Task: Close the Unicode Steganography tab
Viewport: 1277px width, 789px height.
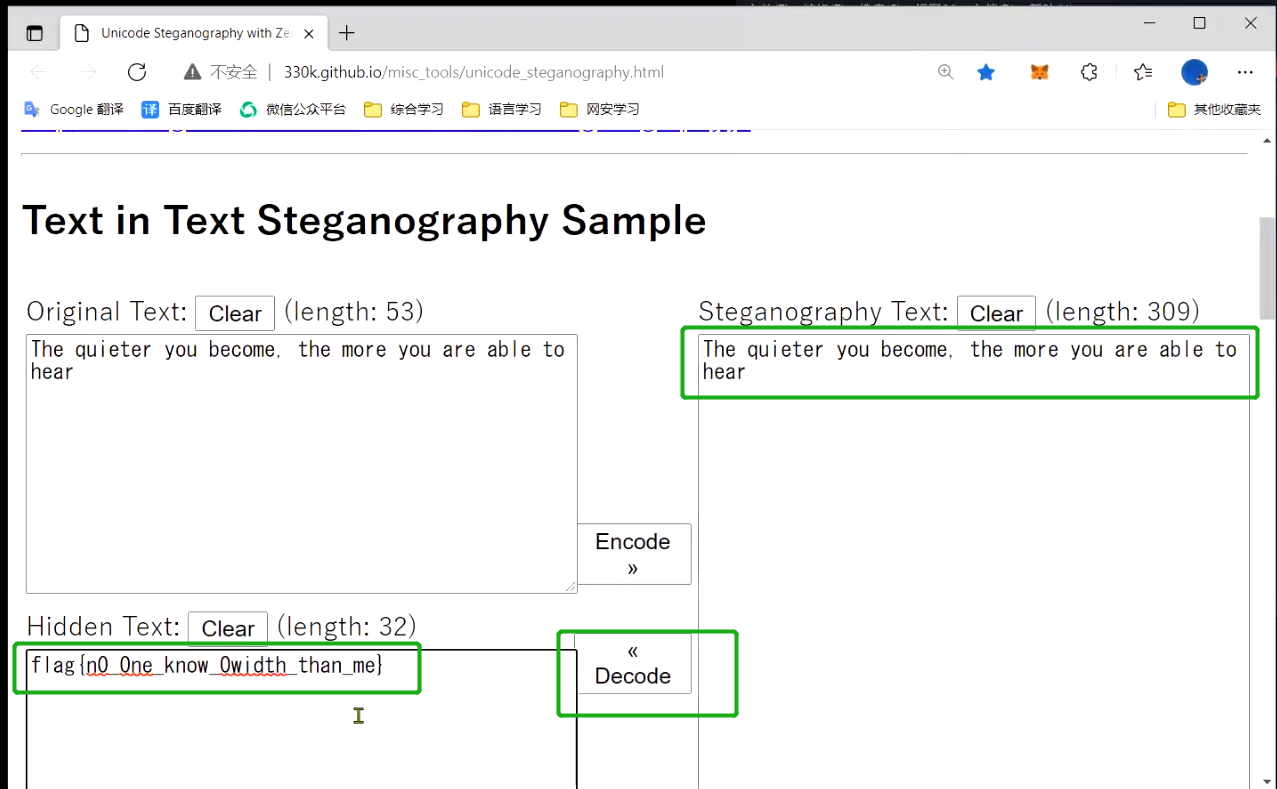Action: point(309,33)
